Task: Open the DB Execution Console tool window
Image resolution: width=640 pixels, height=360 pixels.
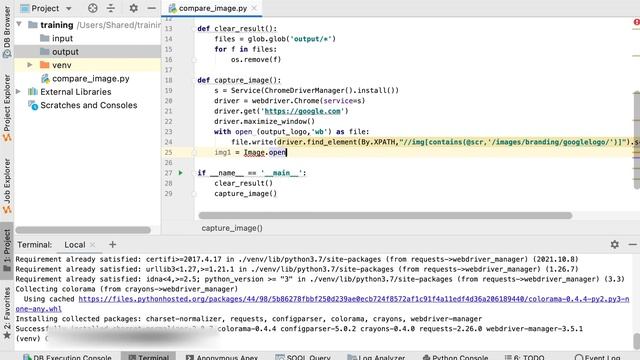Action: tap(68, 357)
